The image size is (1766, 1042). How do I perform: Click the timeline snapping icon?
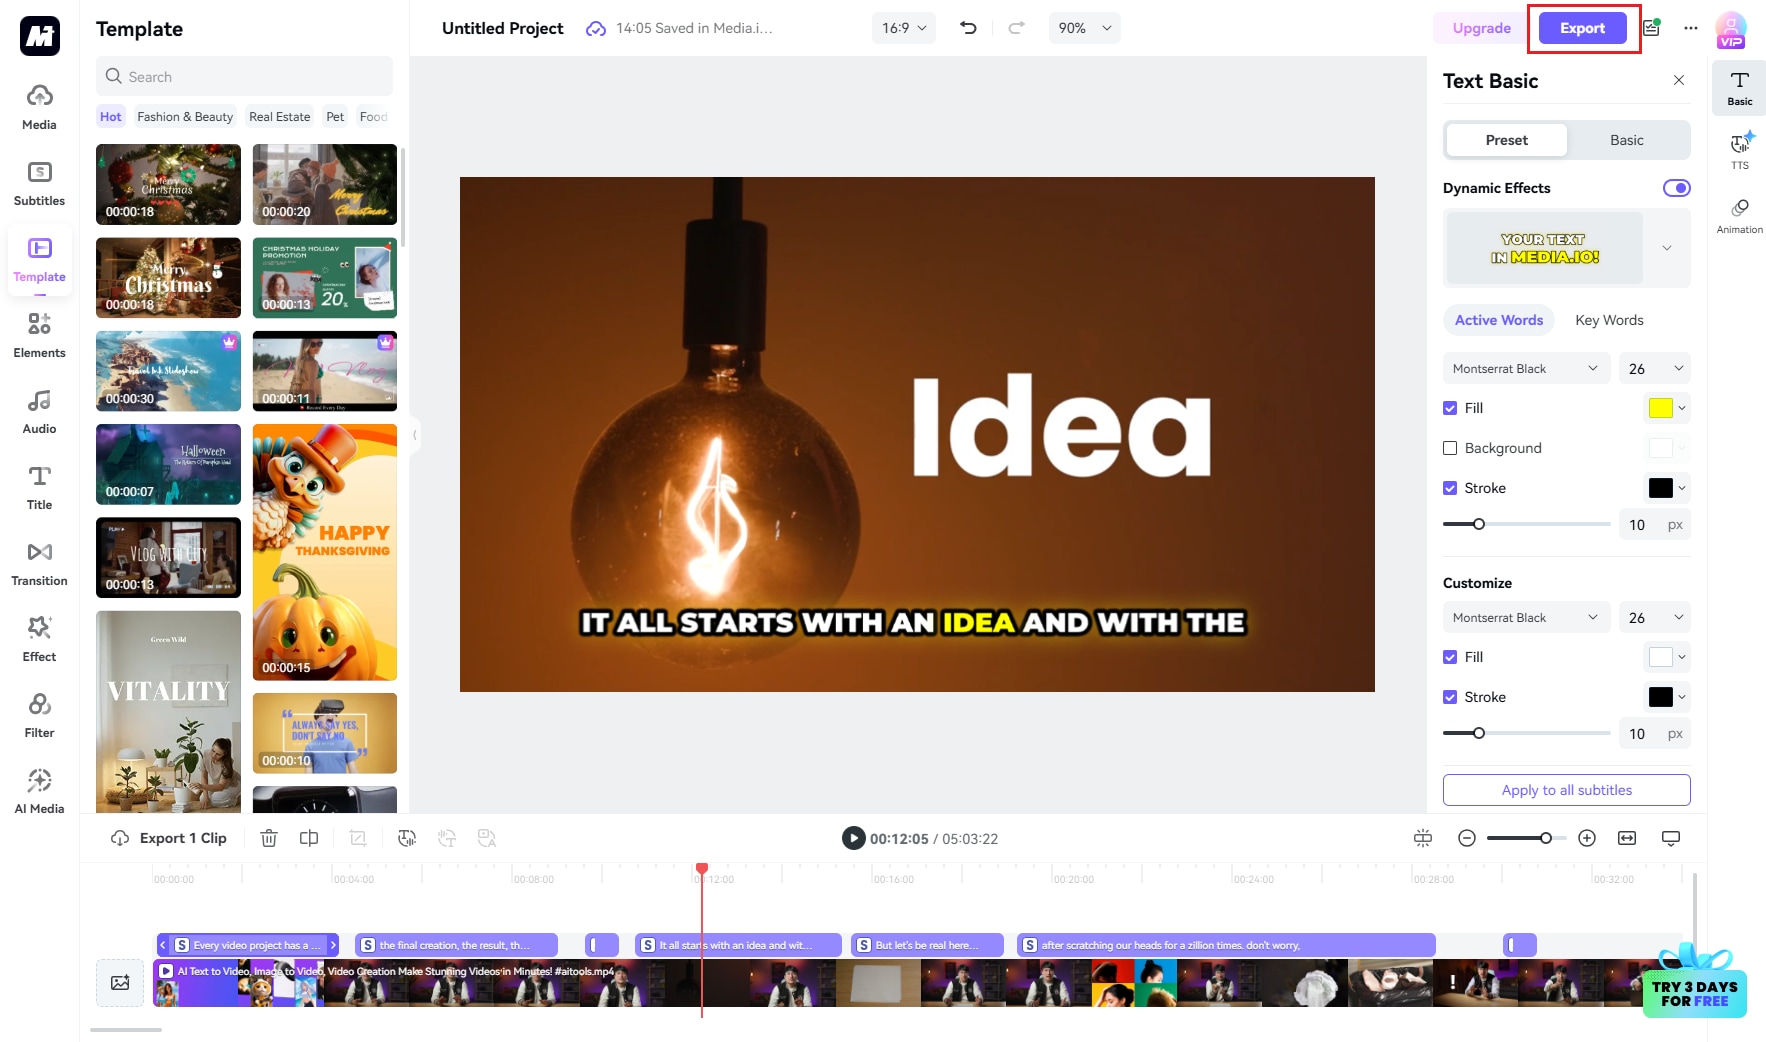1423,838
